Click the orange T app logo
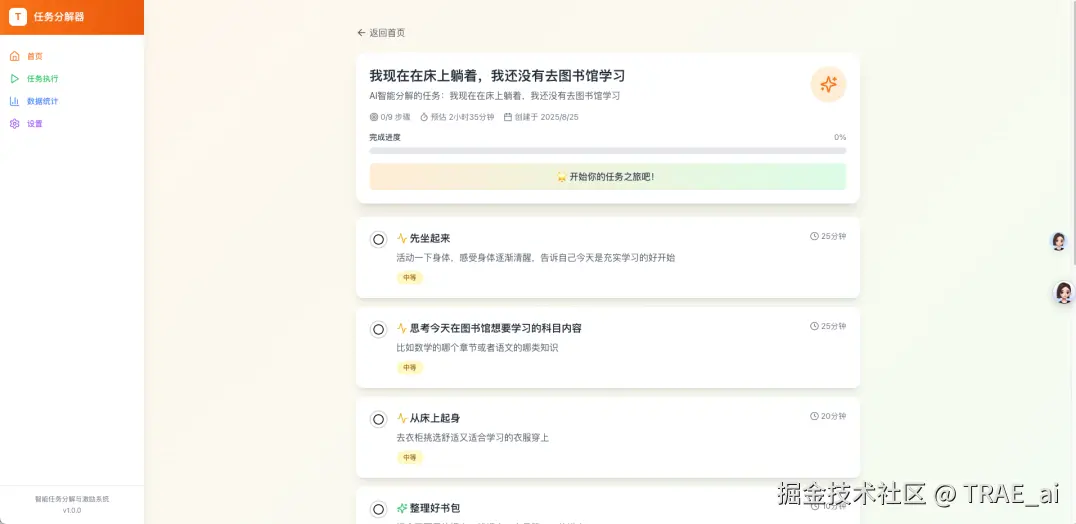Viewport: 1076px width, 524px height. [18, 16]
